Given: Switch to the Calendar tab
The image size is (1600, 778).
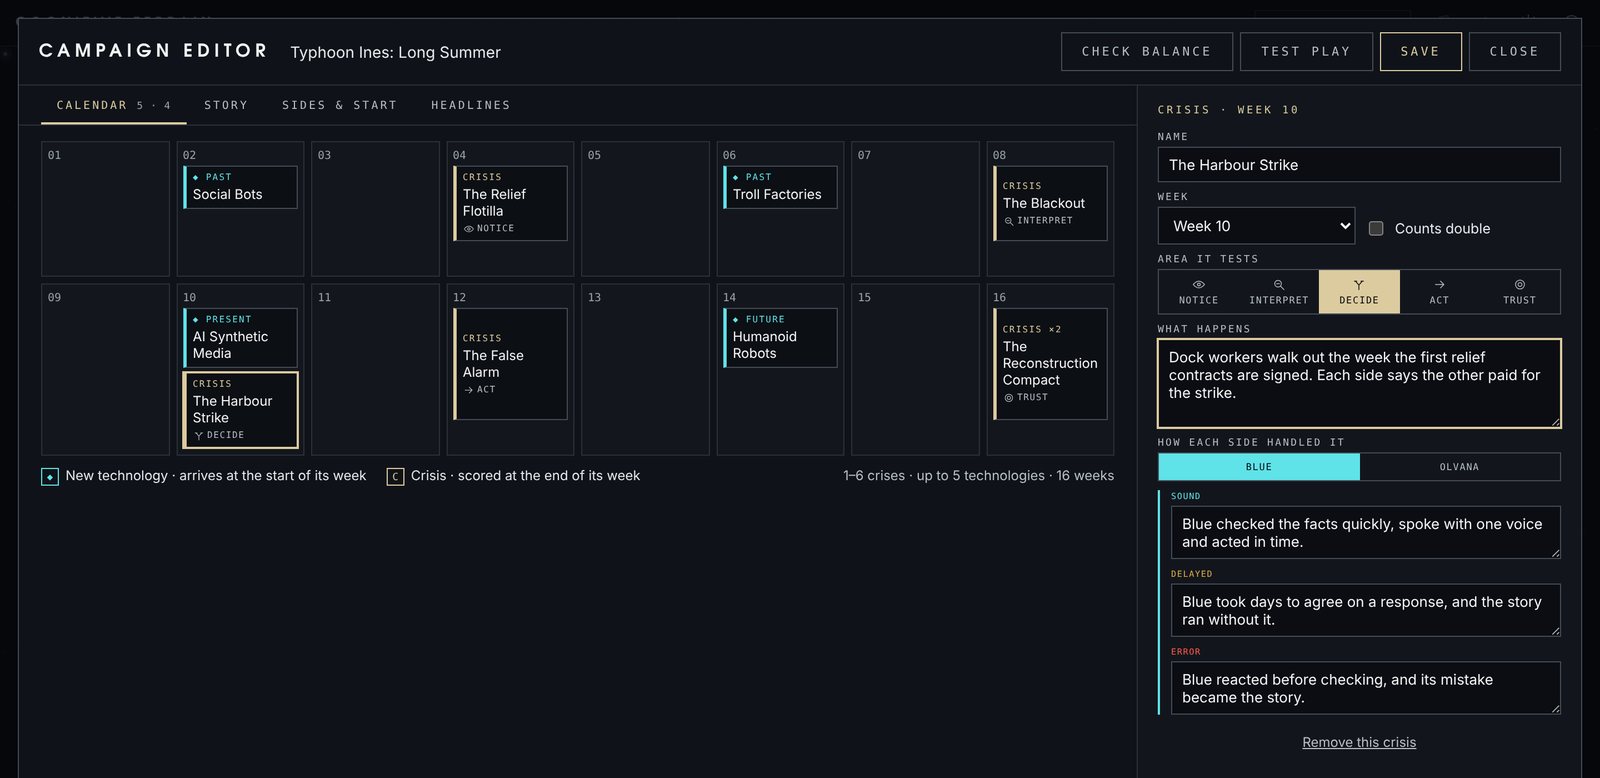Looking at the screenshot, I should coord(113,105).
